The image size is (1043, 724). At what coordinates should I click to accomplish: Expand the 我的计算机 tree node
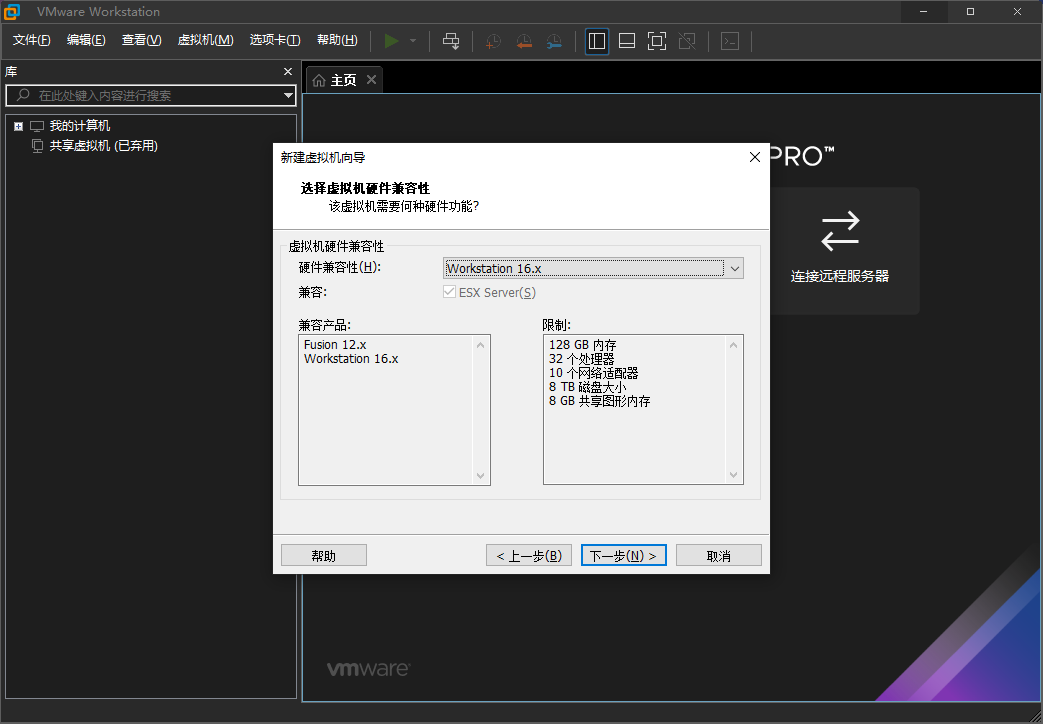tap(19, 126)
